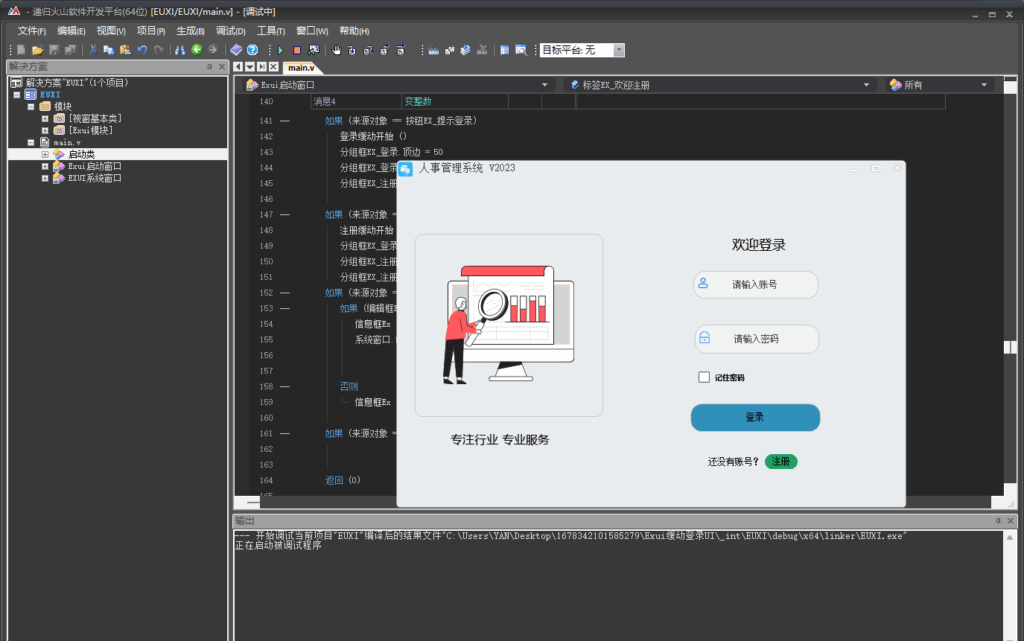Pin the 解决方案 panel with the pushpin icon
This screenshot has height=641, width=1024.
(210, 66)
